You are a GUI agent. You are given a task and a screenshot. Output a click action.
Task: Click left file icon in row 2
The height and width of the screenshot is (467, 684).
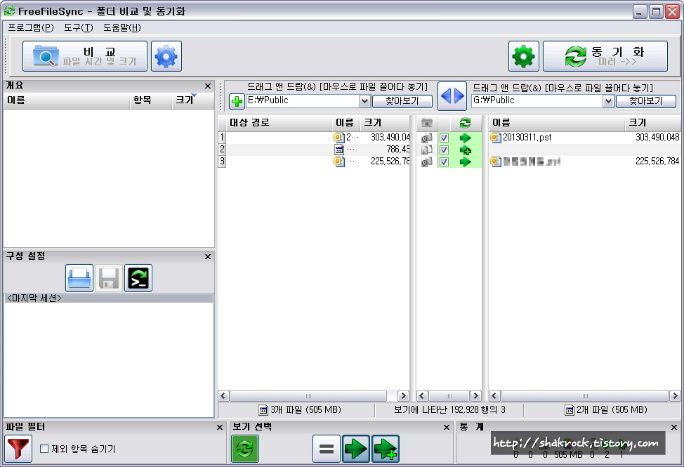click(x=339, y=150)
